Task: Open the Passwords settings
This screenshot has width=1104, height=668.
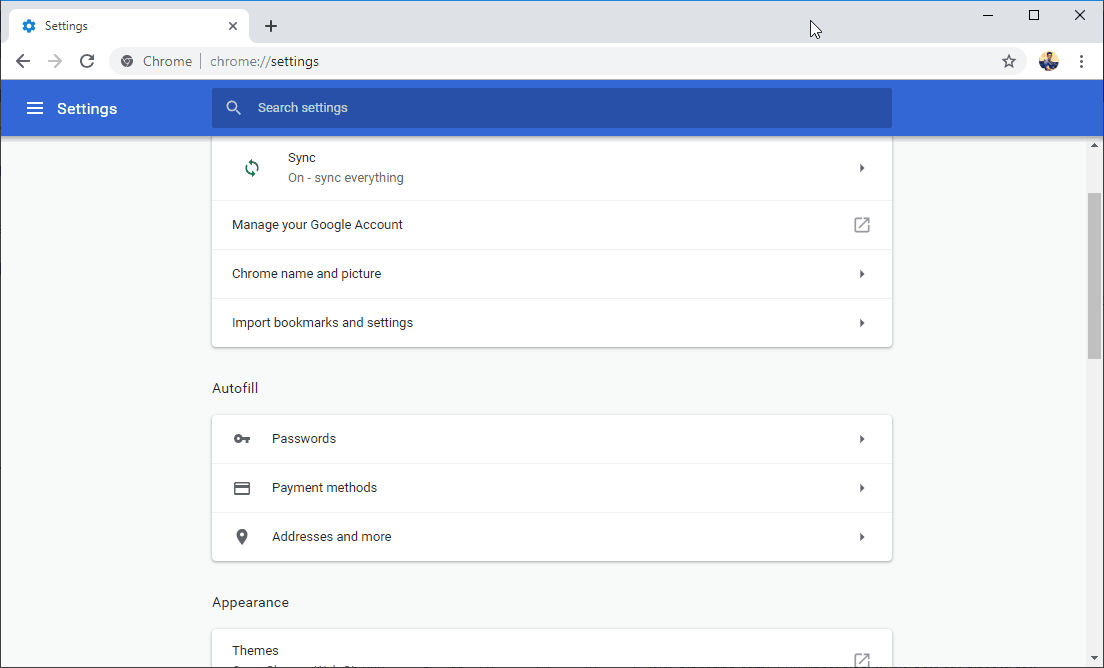Action: point(552,439)
